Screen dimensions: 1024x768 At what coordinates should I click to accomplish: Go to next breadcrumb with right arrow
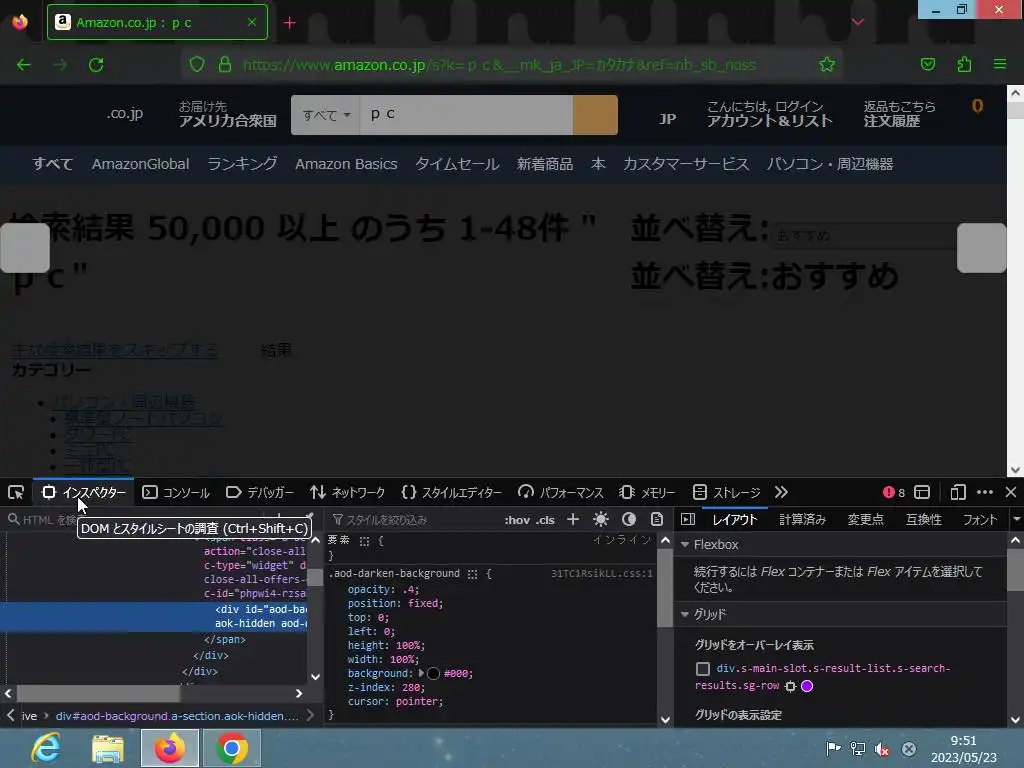coord(310,716)
